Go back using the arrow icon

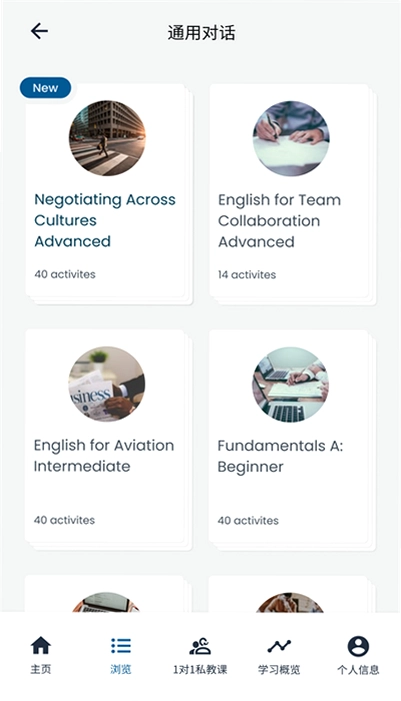point(39,31)
